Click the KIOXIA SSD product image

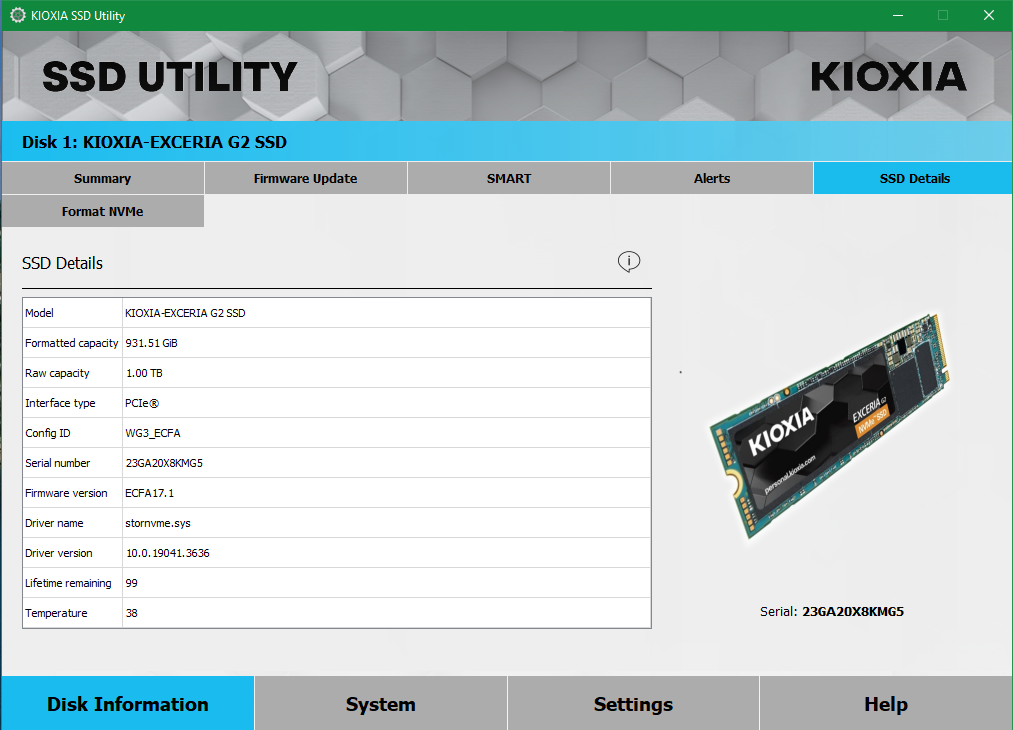(830, 426)
